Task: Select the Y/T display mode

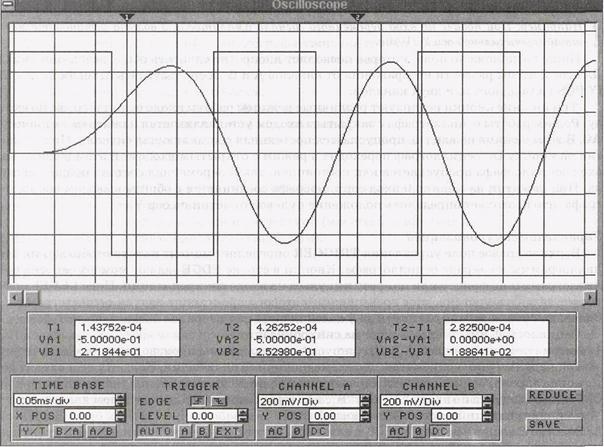Action: [34, 431]
